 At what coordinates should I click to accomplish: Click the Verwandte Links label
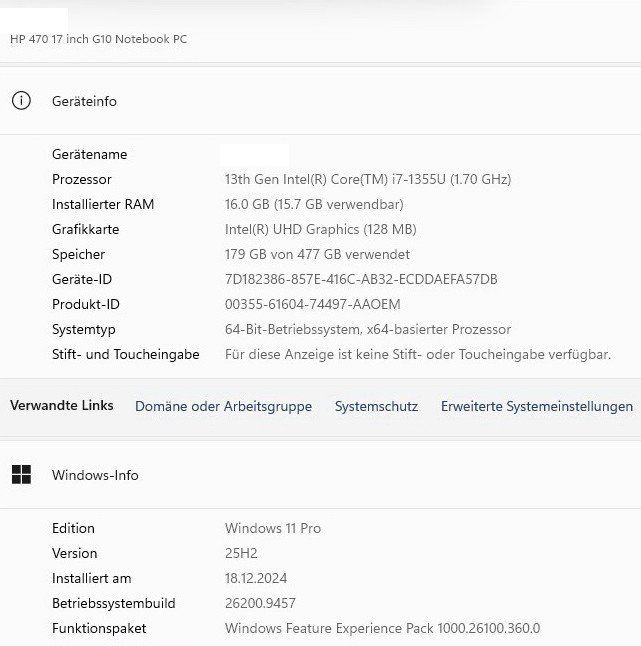point(62,405)
